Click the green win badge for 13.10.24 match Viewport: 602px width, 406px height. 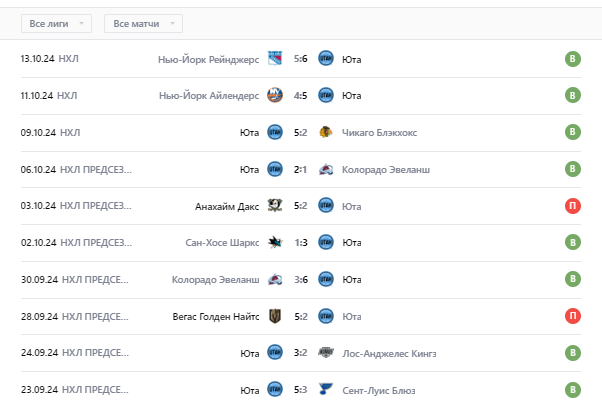click(572, 59)
